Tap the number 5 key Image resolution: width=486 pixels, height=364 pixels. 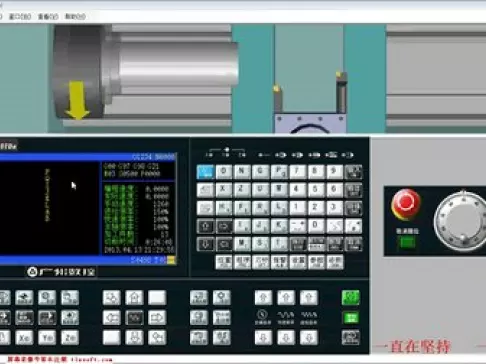316,190
